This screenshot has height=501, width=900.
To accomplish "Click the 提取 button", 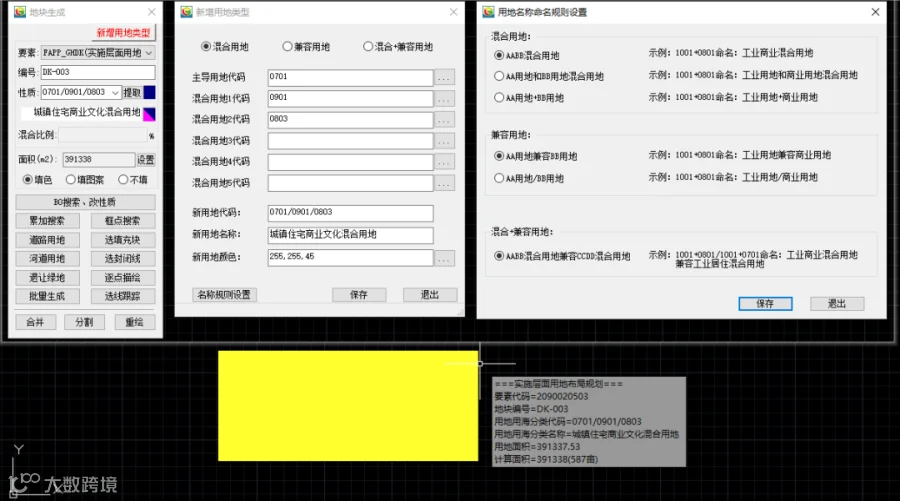I will [x=132, y=92].
